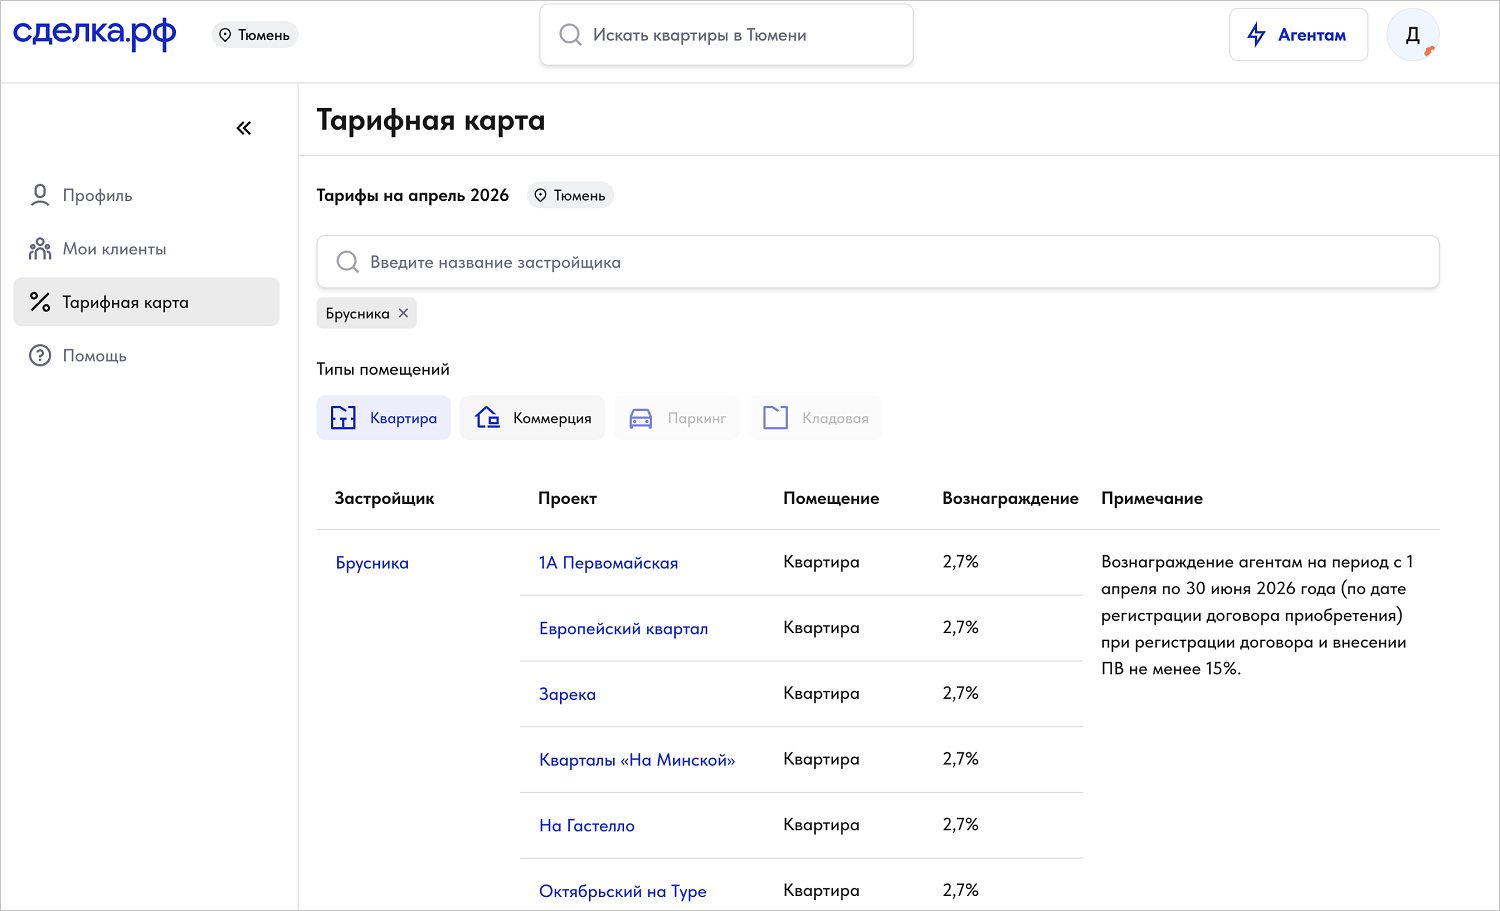The width and height of the screenshot is (1500, 911).
Task: Click the agent reward note text
Action: 1258,615
